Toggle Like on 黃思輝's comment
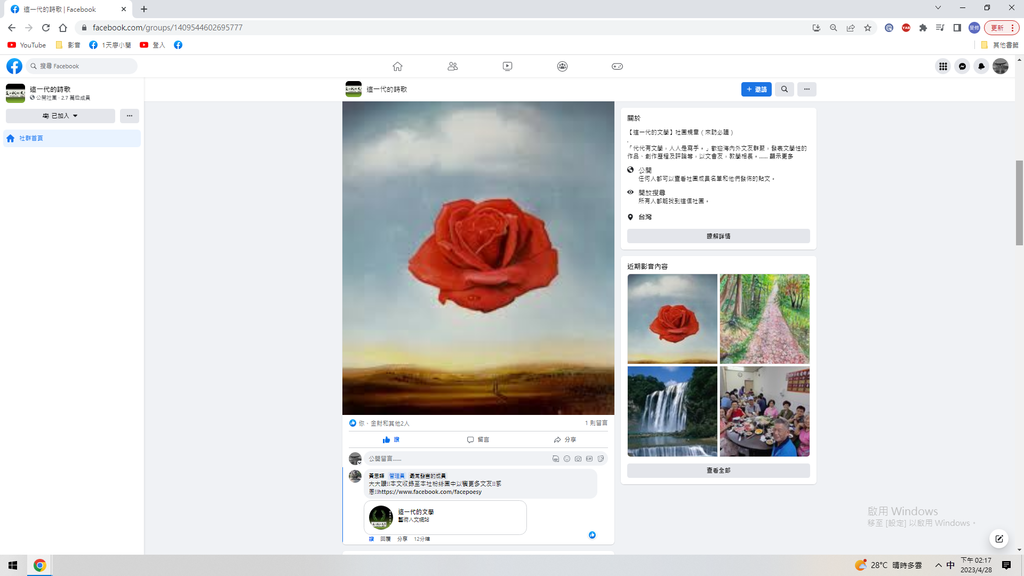Viewport: 1024px width, 576px height. [x=371, y=538]
